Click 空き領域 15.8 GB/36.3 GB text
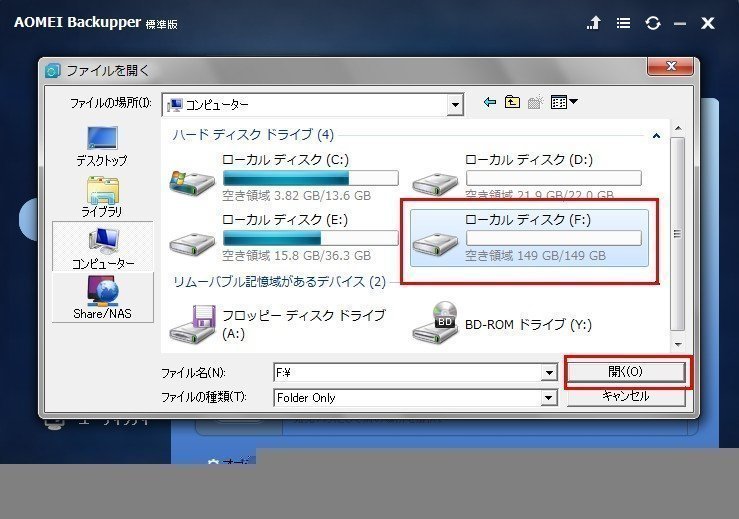Screen dimensions: 739x519 pos(296,256)
